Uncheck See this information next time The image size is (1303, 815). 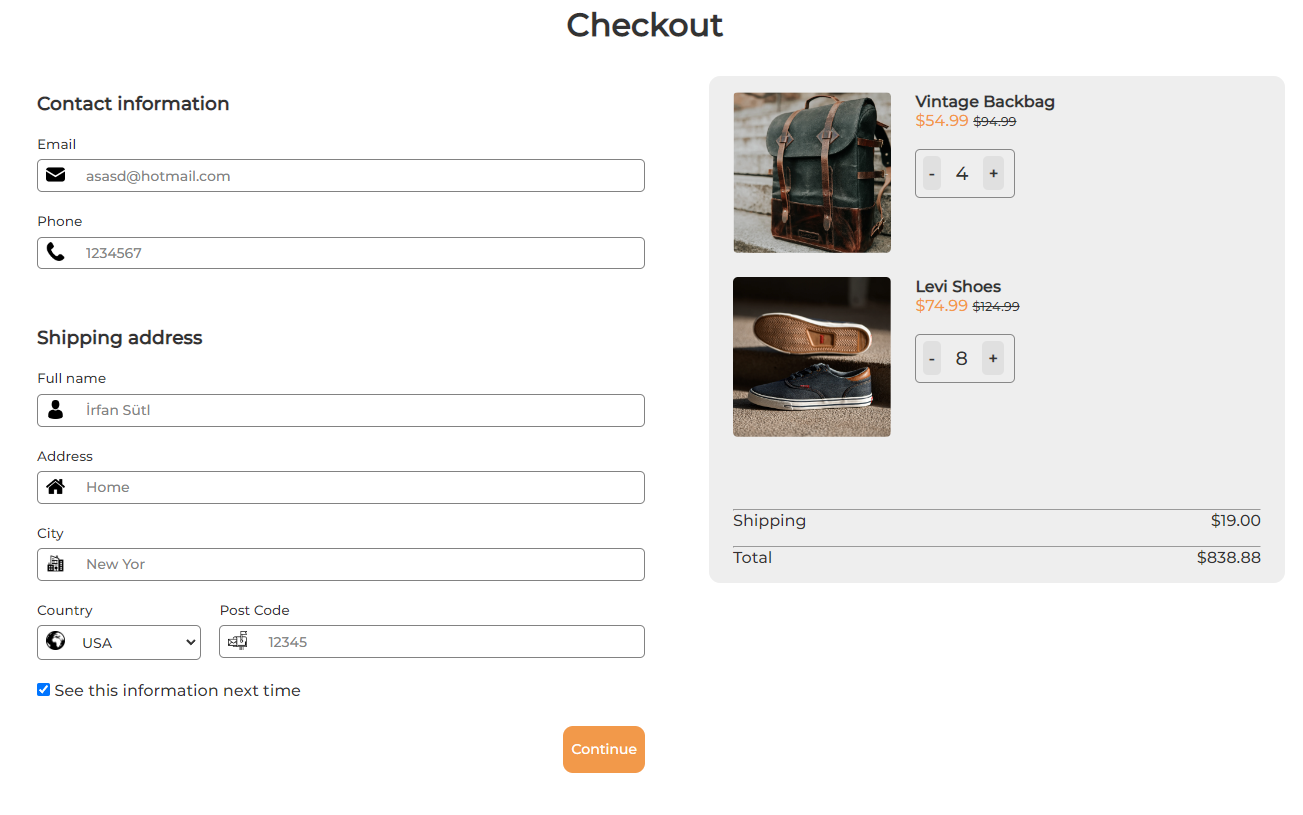[44, 690]
